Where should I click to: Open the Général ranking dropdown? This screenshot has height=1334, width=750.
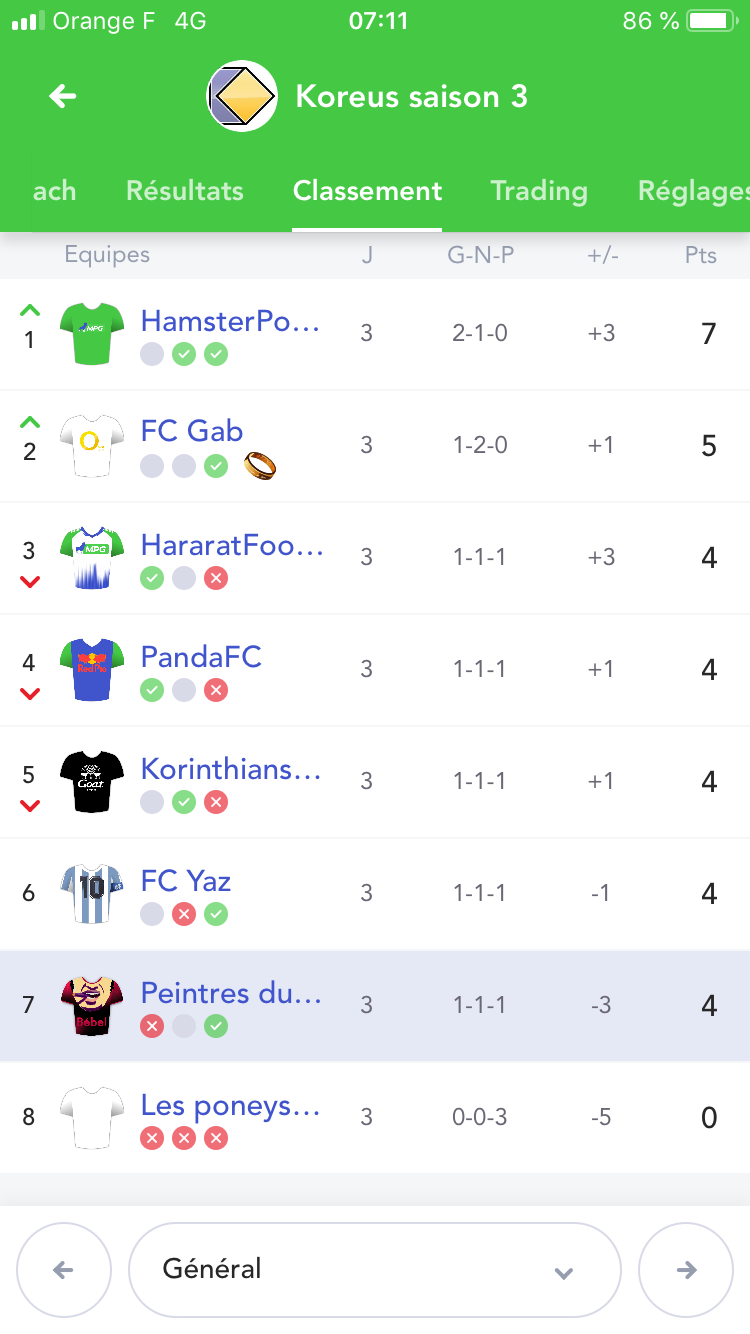coord(374,1270)
